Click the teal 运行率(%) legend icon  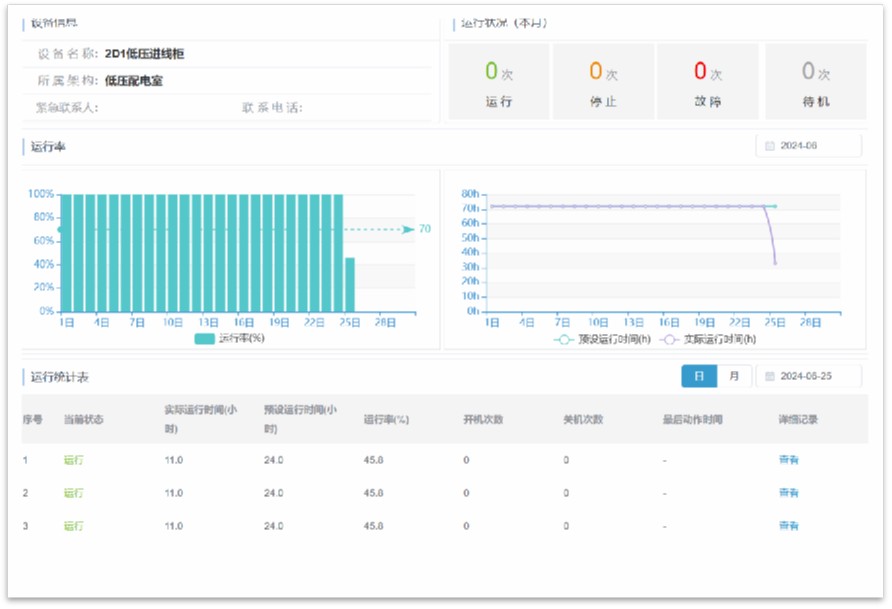pyautogui.click(x=204, y=339)
